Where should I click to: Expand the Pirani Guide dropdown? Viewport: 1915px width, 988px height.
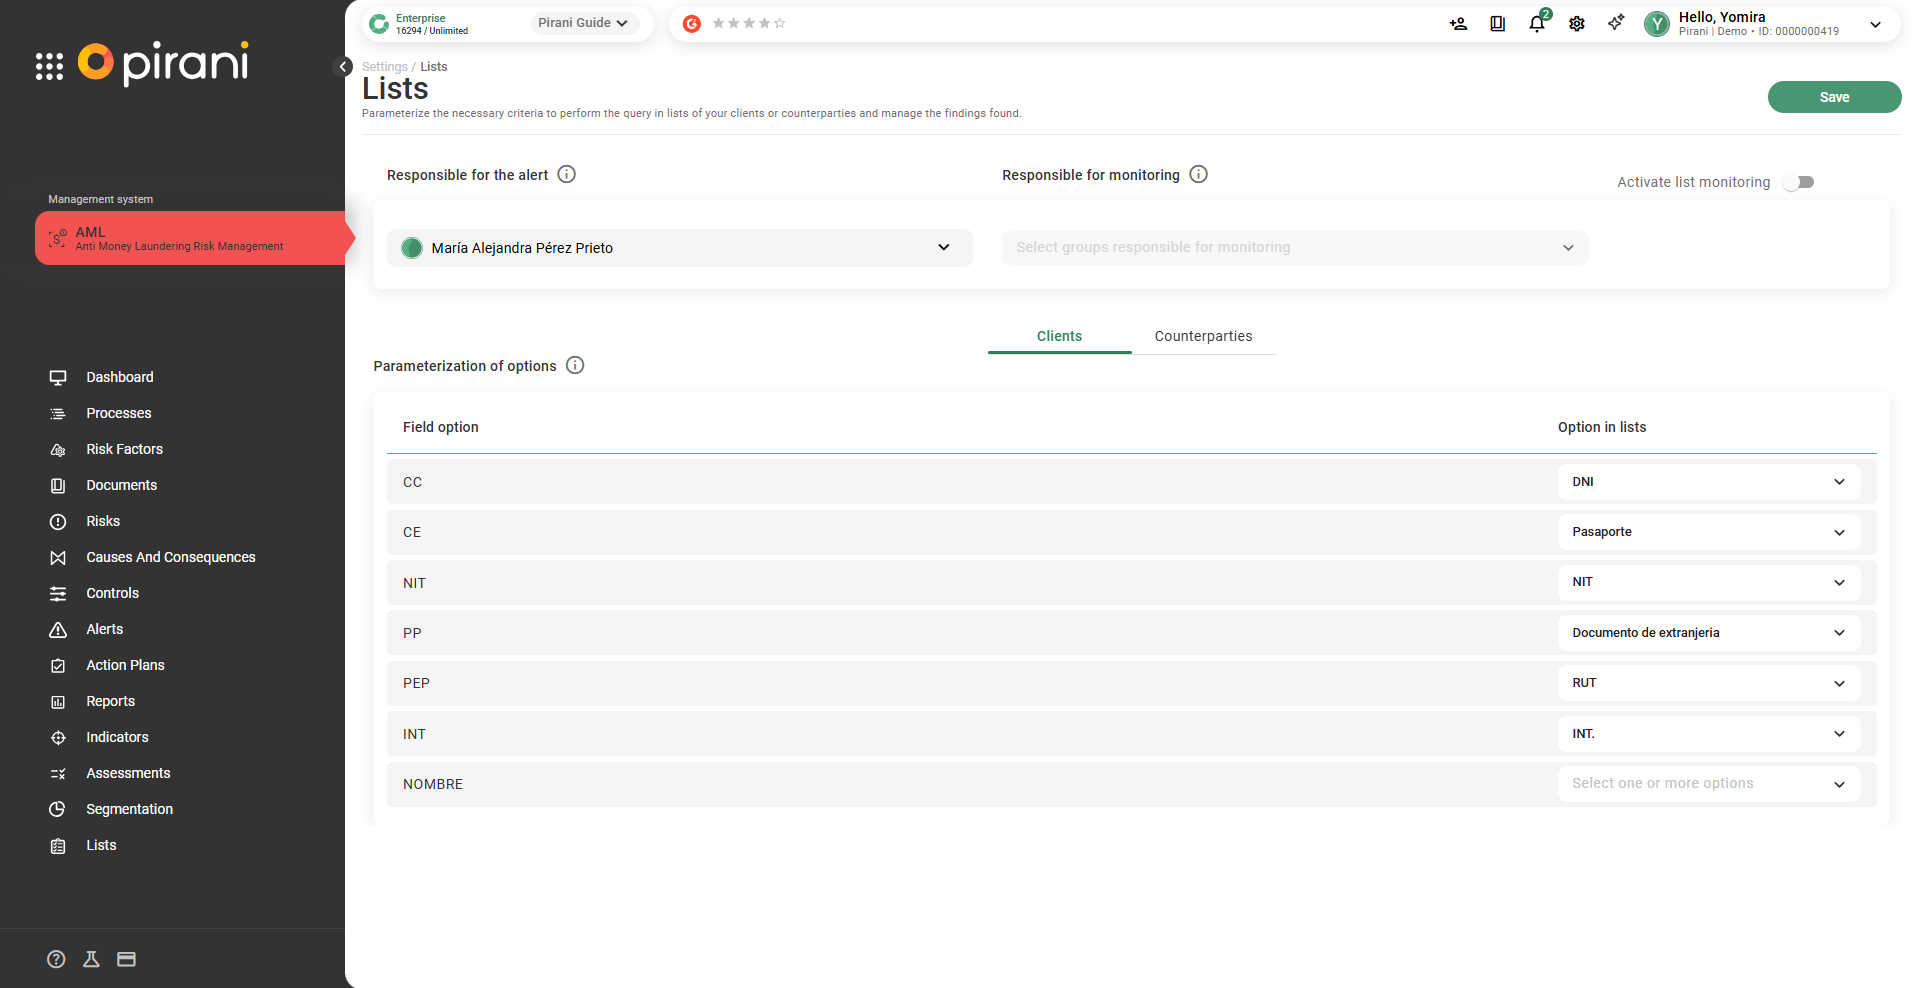click(x=583, y=23)
